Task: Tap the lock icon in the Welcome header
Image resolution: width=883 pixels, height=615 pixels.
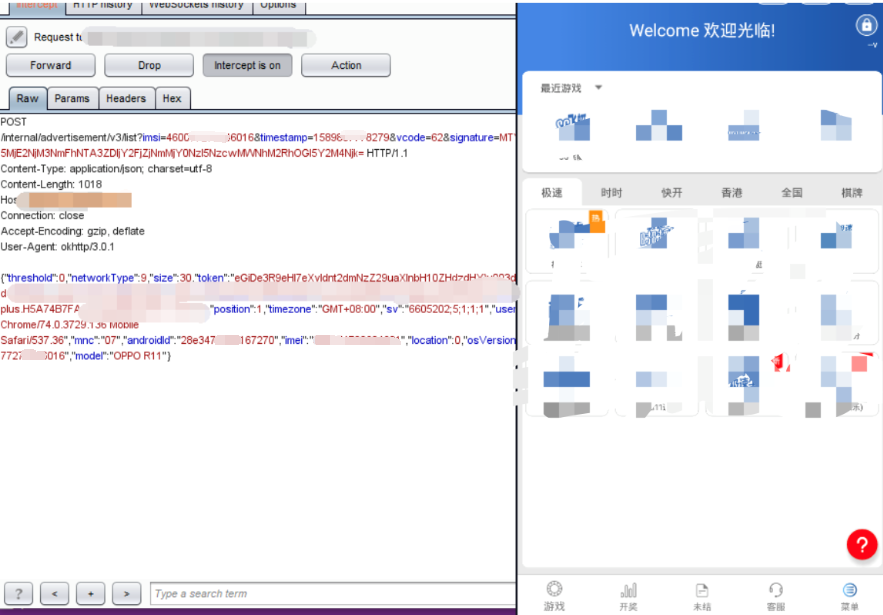Action: (x=866, y=25)
